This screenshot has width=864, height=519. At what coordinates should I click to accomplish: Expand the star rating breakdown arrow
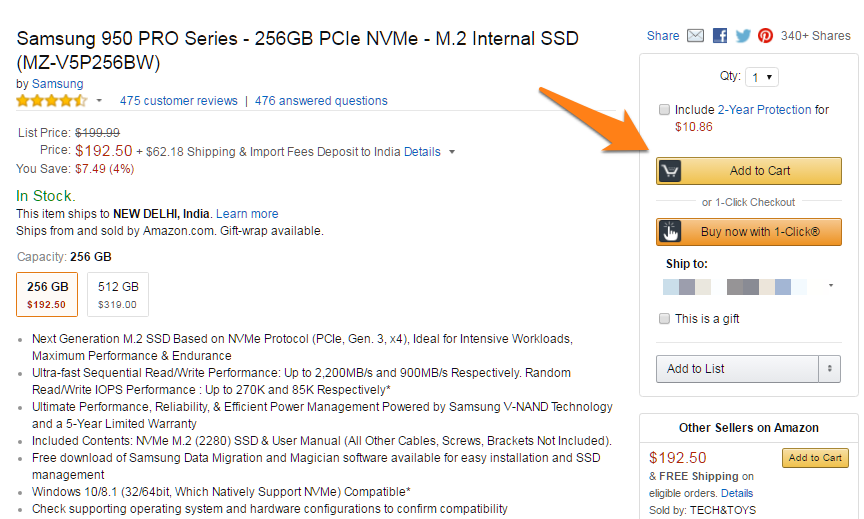[99, 101]
